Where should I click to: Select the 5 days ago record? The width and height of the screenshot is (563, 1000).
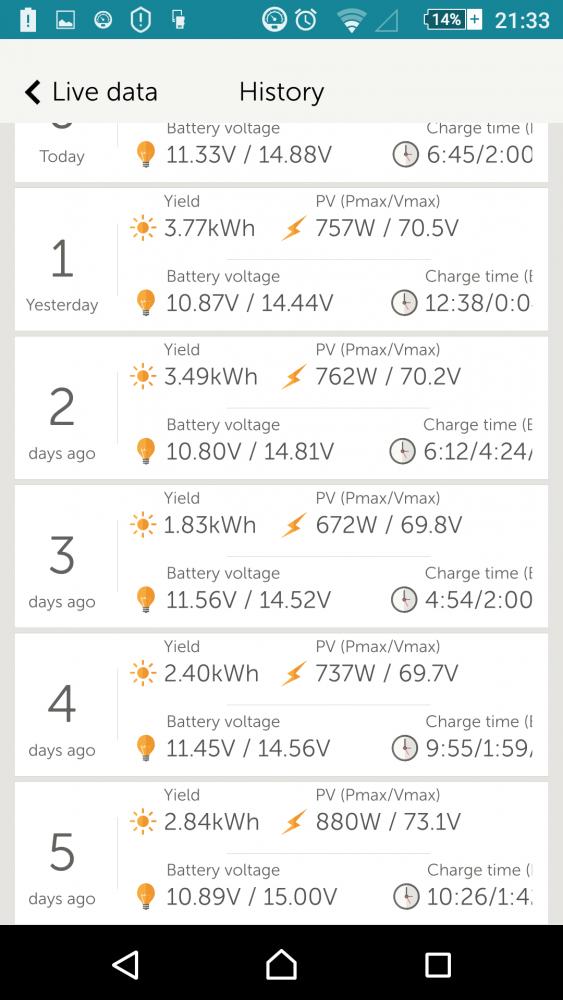coord(281,853)
